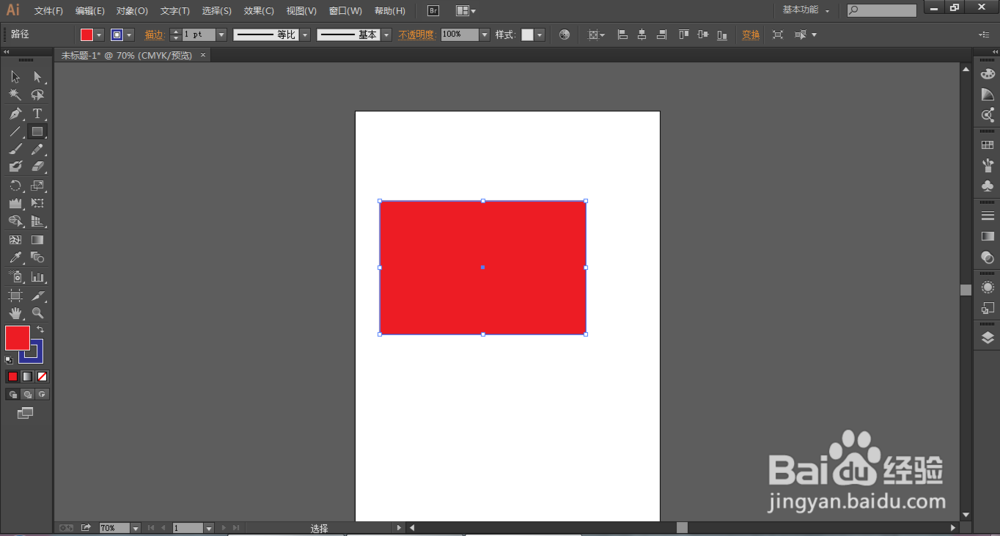Select the Paintbrush tool
1000x536 pixels.
16,149
